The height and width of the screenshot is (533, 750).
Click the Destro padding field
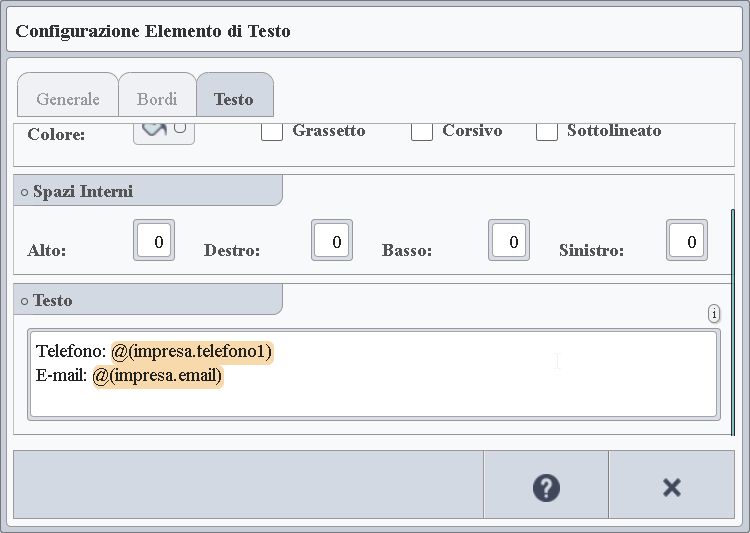(x=332, y=240)
